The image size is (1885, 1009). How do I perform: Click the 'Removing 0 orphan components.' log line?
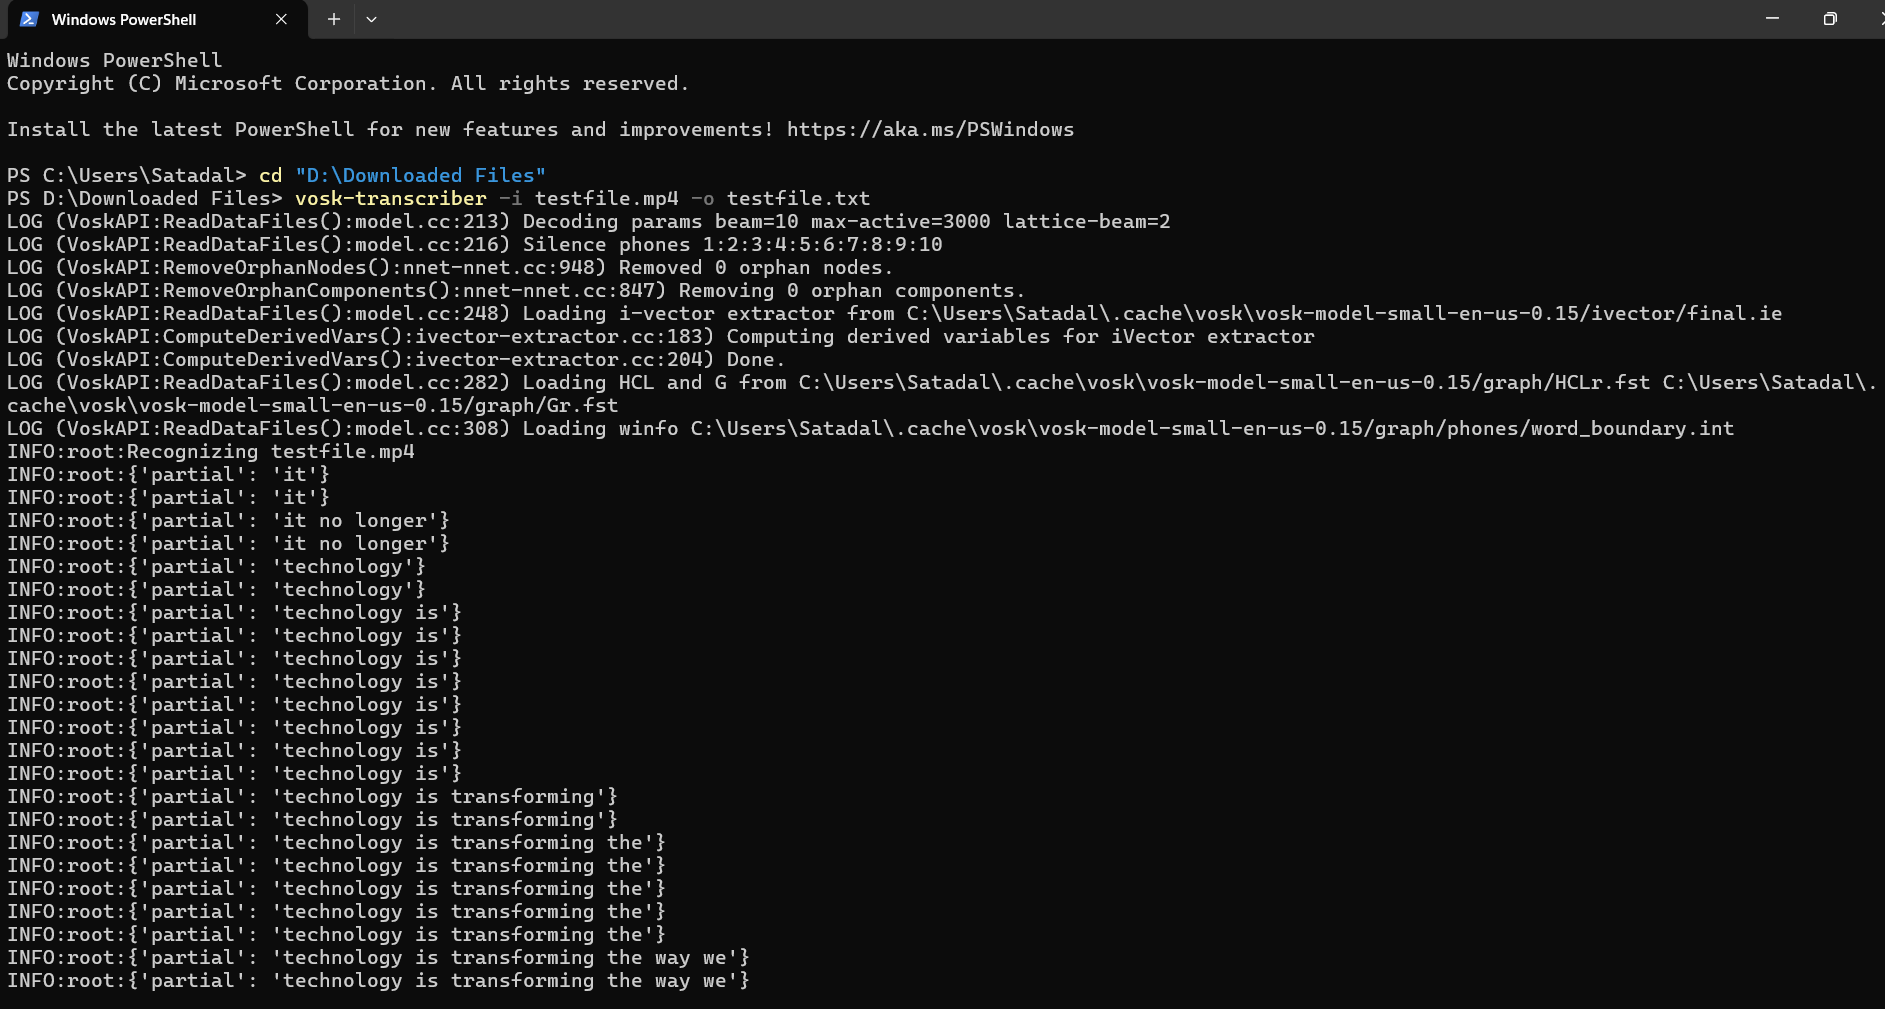516,290
